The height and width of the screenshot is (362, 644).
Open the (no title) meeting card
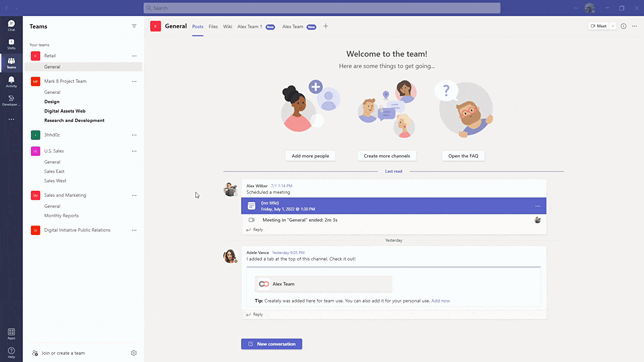[x=393, y=206]
